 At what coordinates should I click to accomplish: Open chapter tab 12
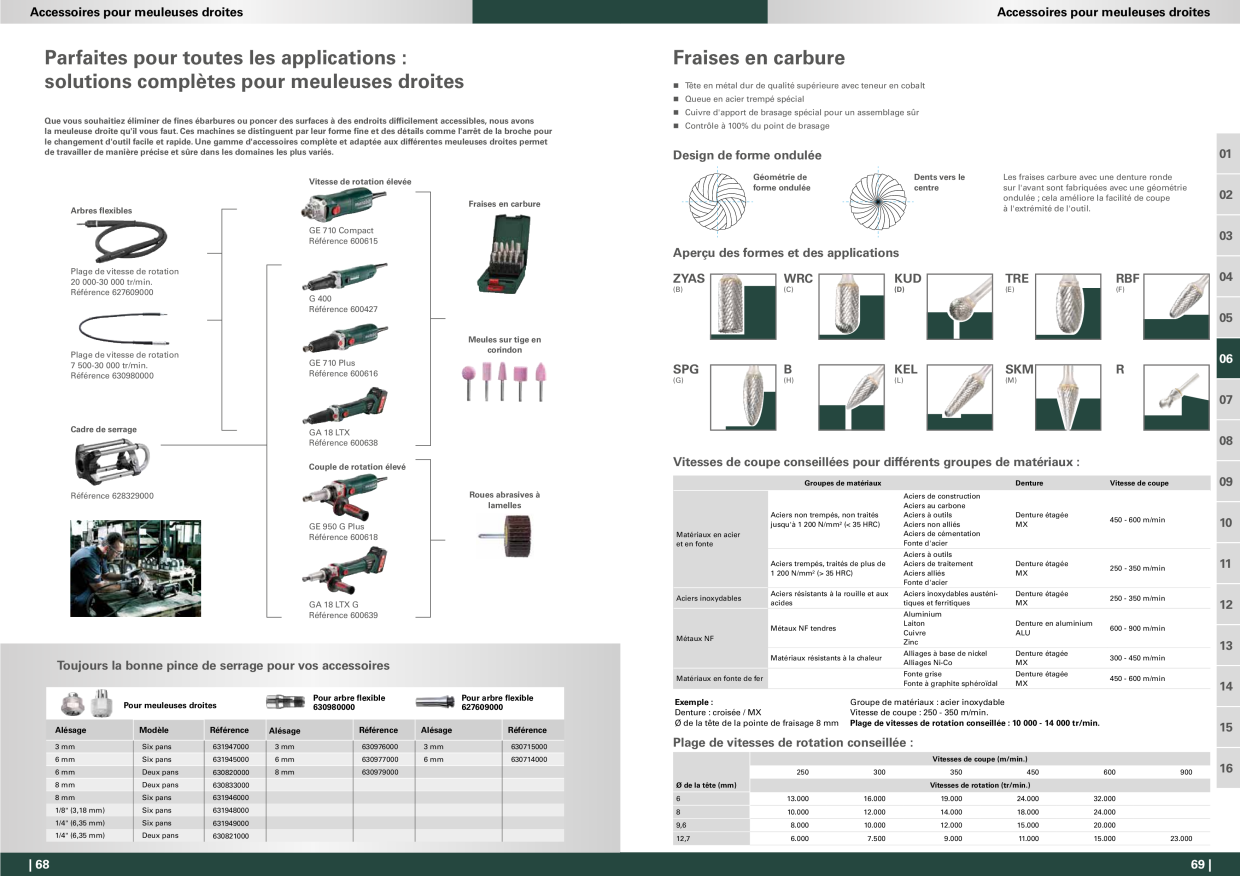1226,605
